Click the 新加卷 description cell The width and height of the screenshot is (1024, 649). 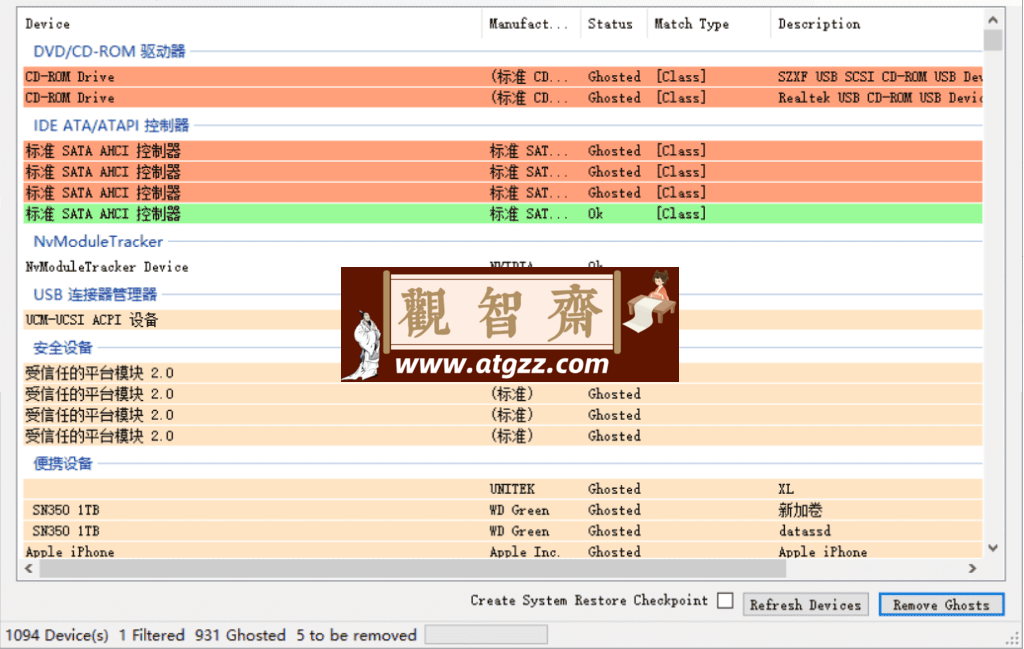point(800,510)
